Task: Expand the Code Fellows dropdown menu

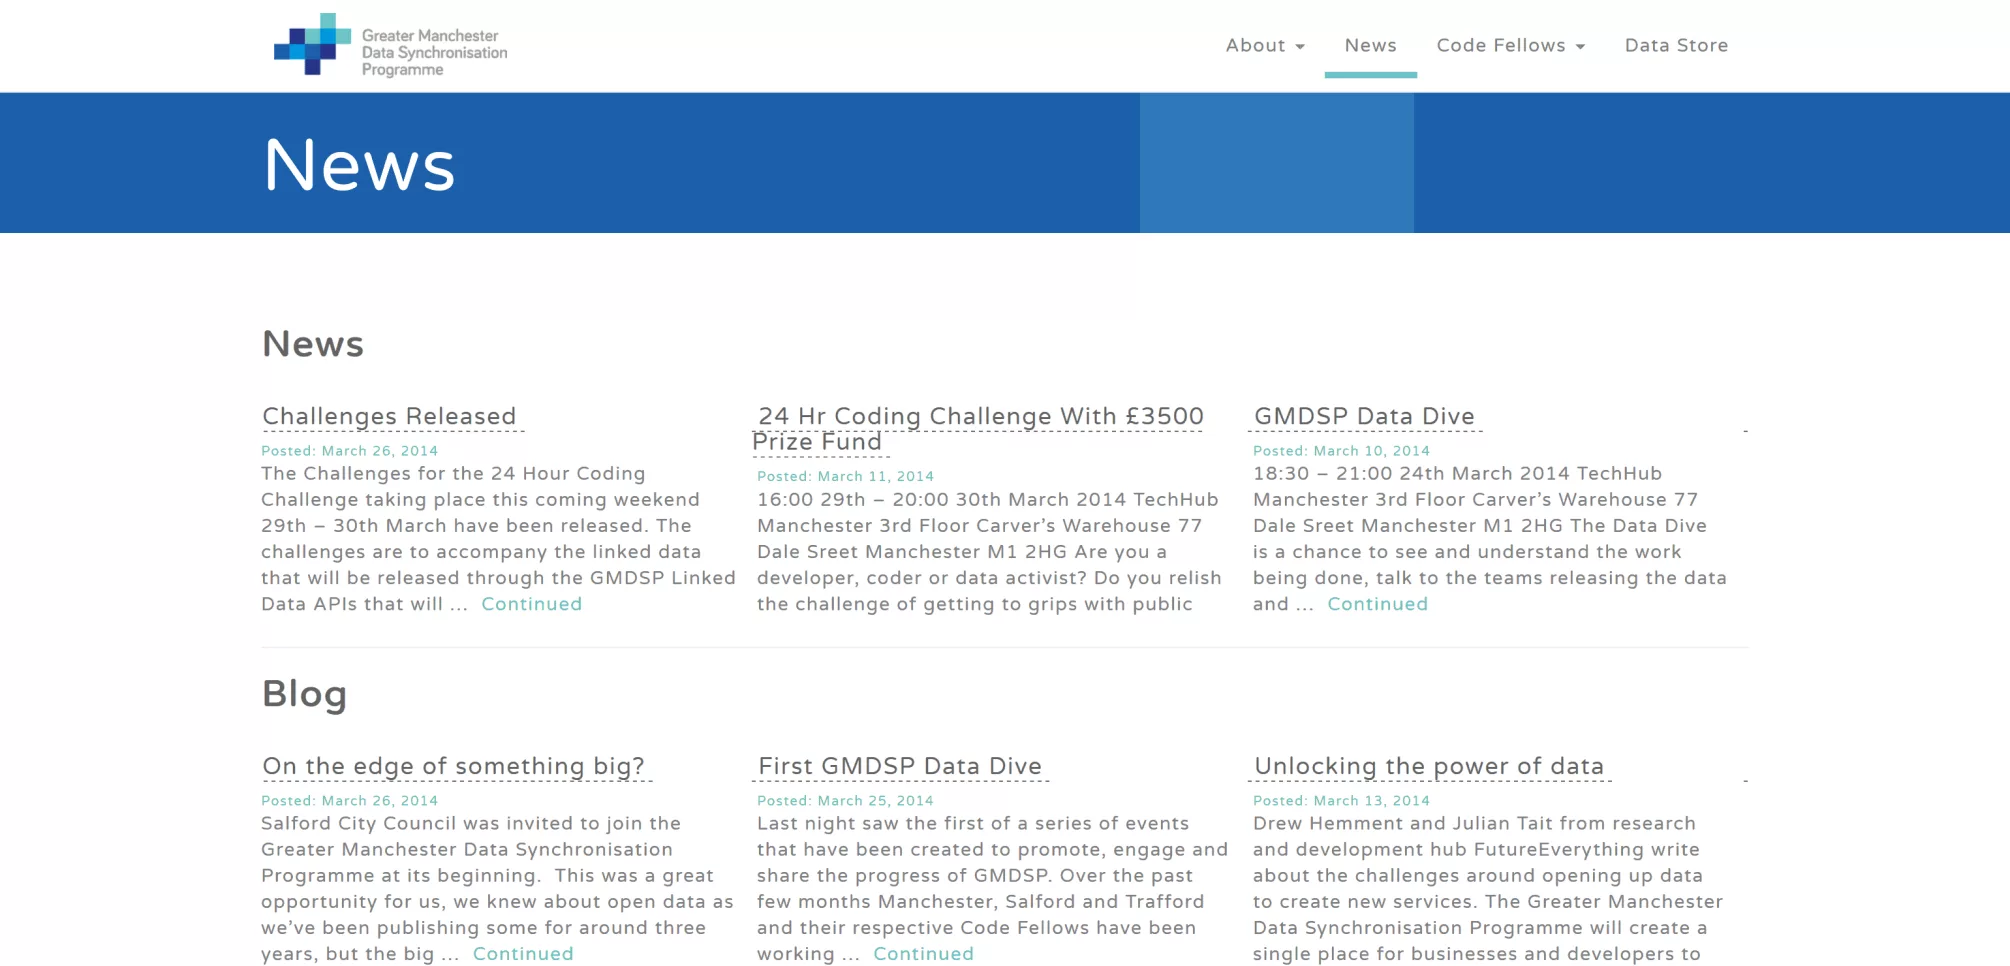Action: (1510, 46)
